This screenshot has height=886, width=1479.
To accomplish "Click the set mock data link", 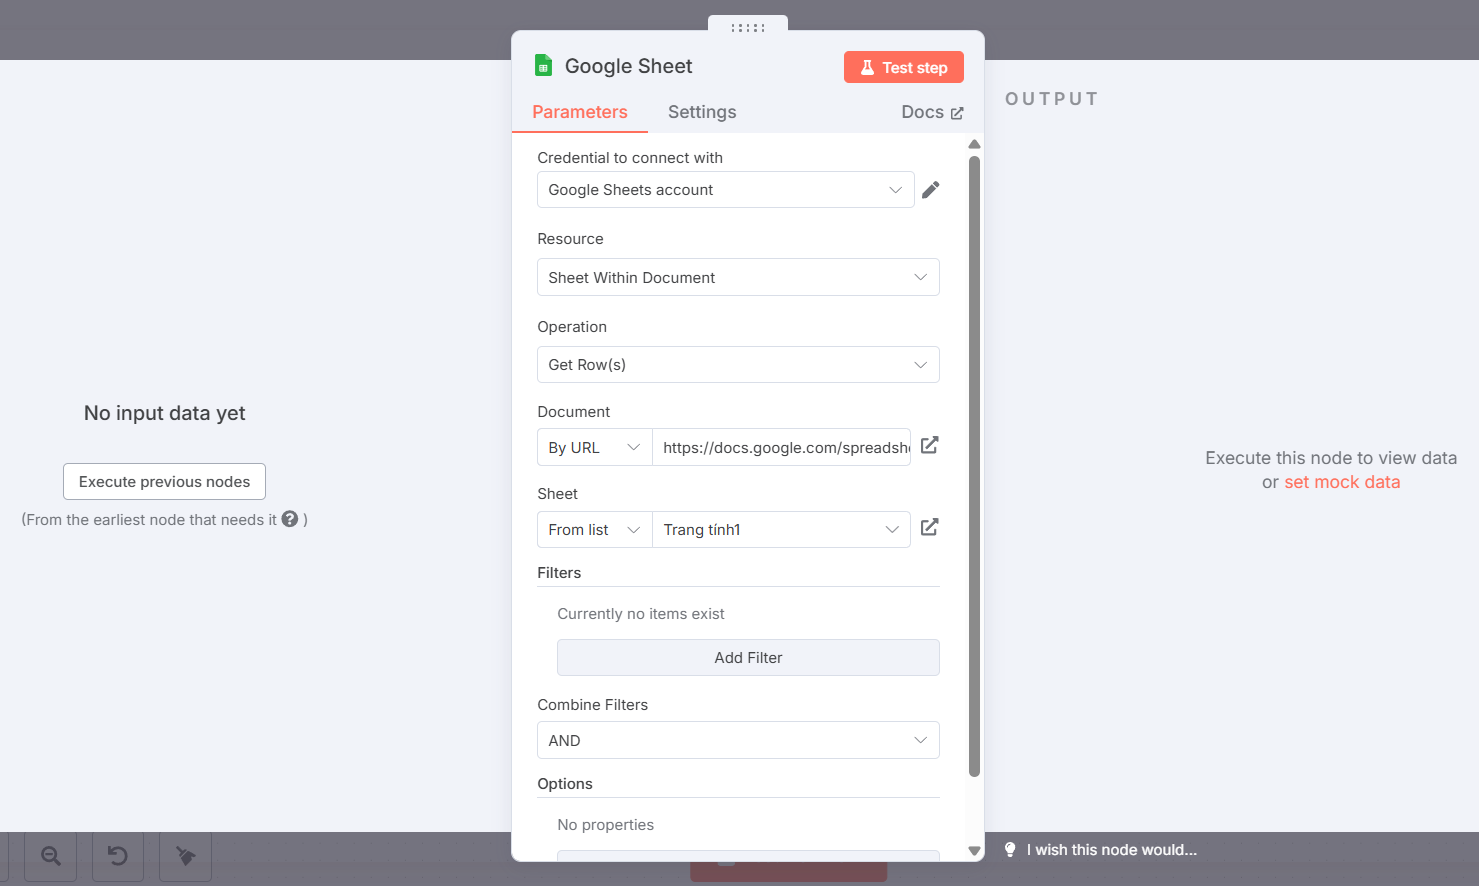I will pyautogui.click(x=1342, y=482).
